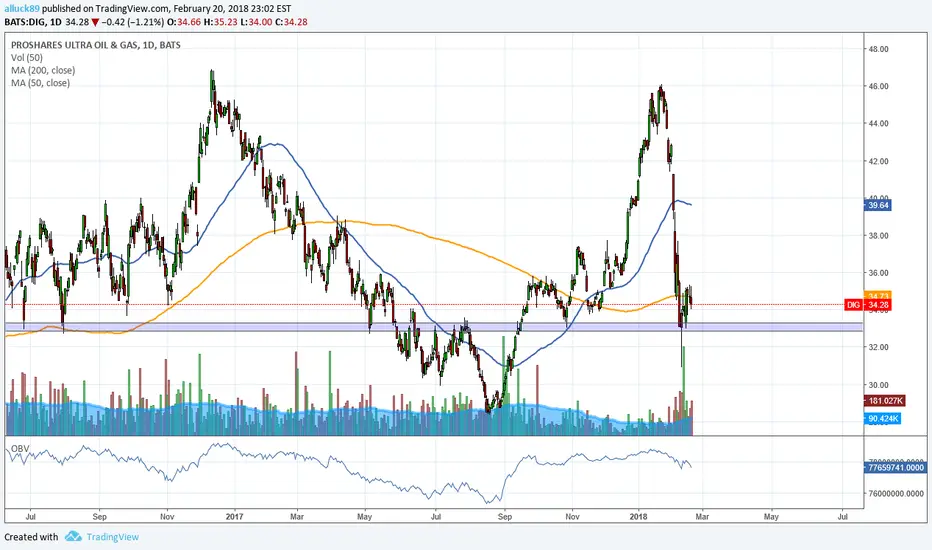Click the 2017 label on time axis
The height and width of the screenshot is (550, 932).
235,517
